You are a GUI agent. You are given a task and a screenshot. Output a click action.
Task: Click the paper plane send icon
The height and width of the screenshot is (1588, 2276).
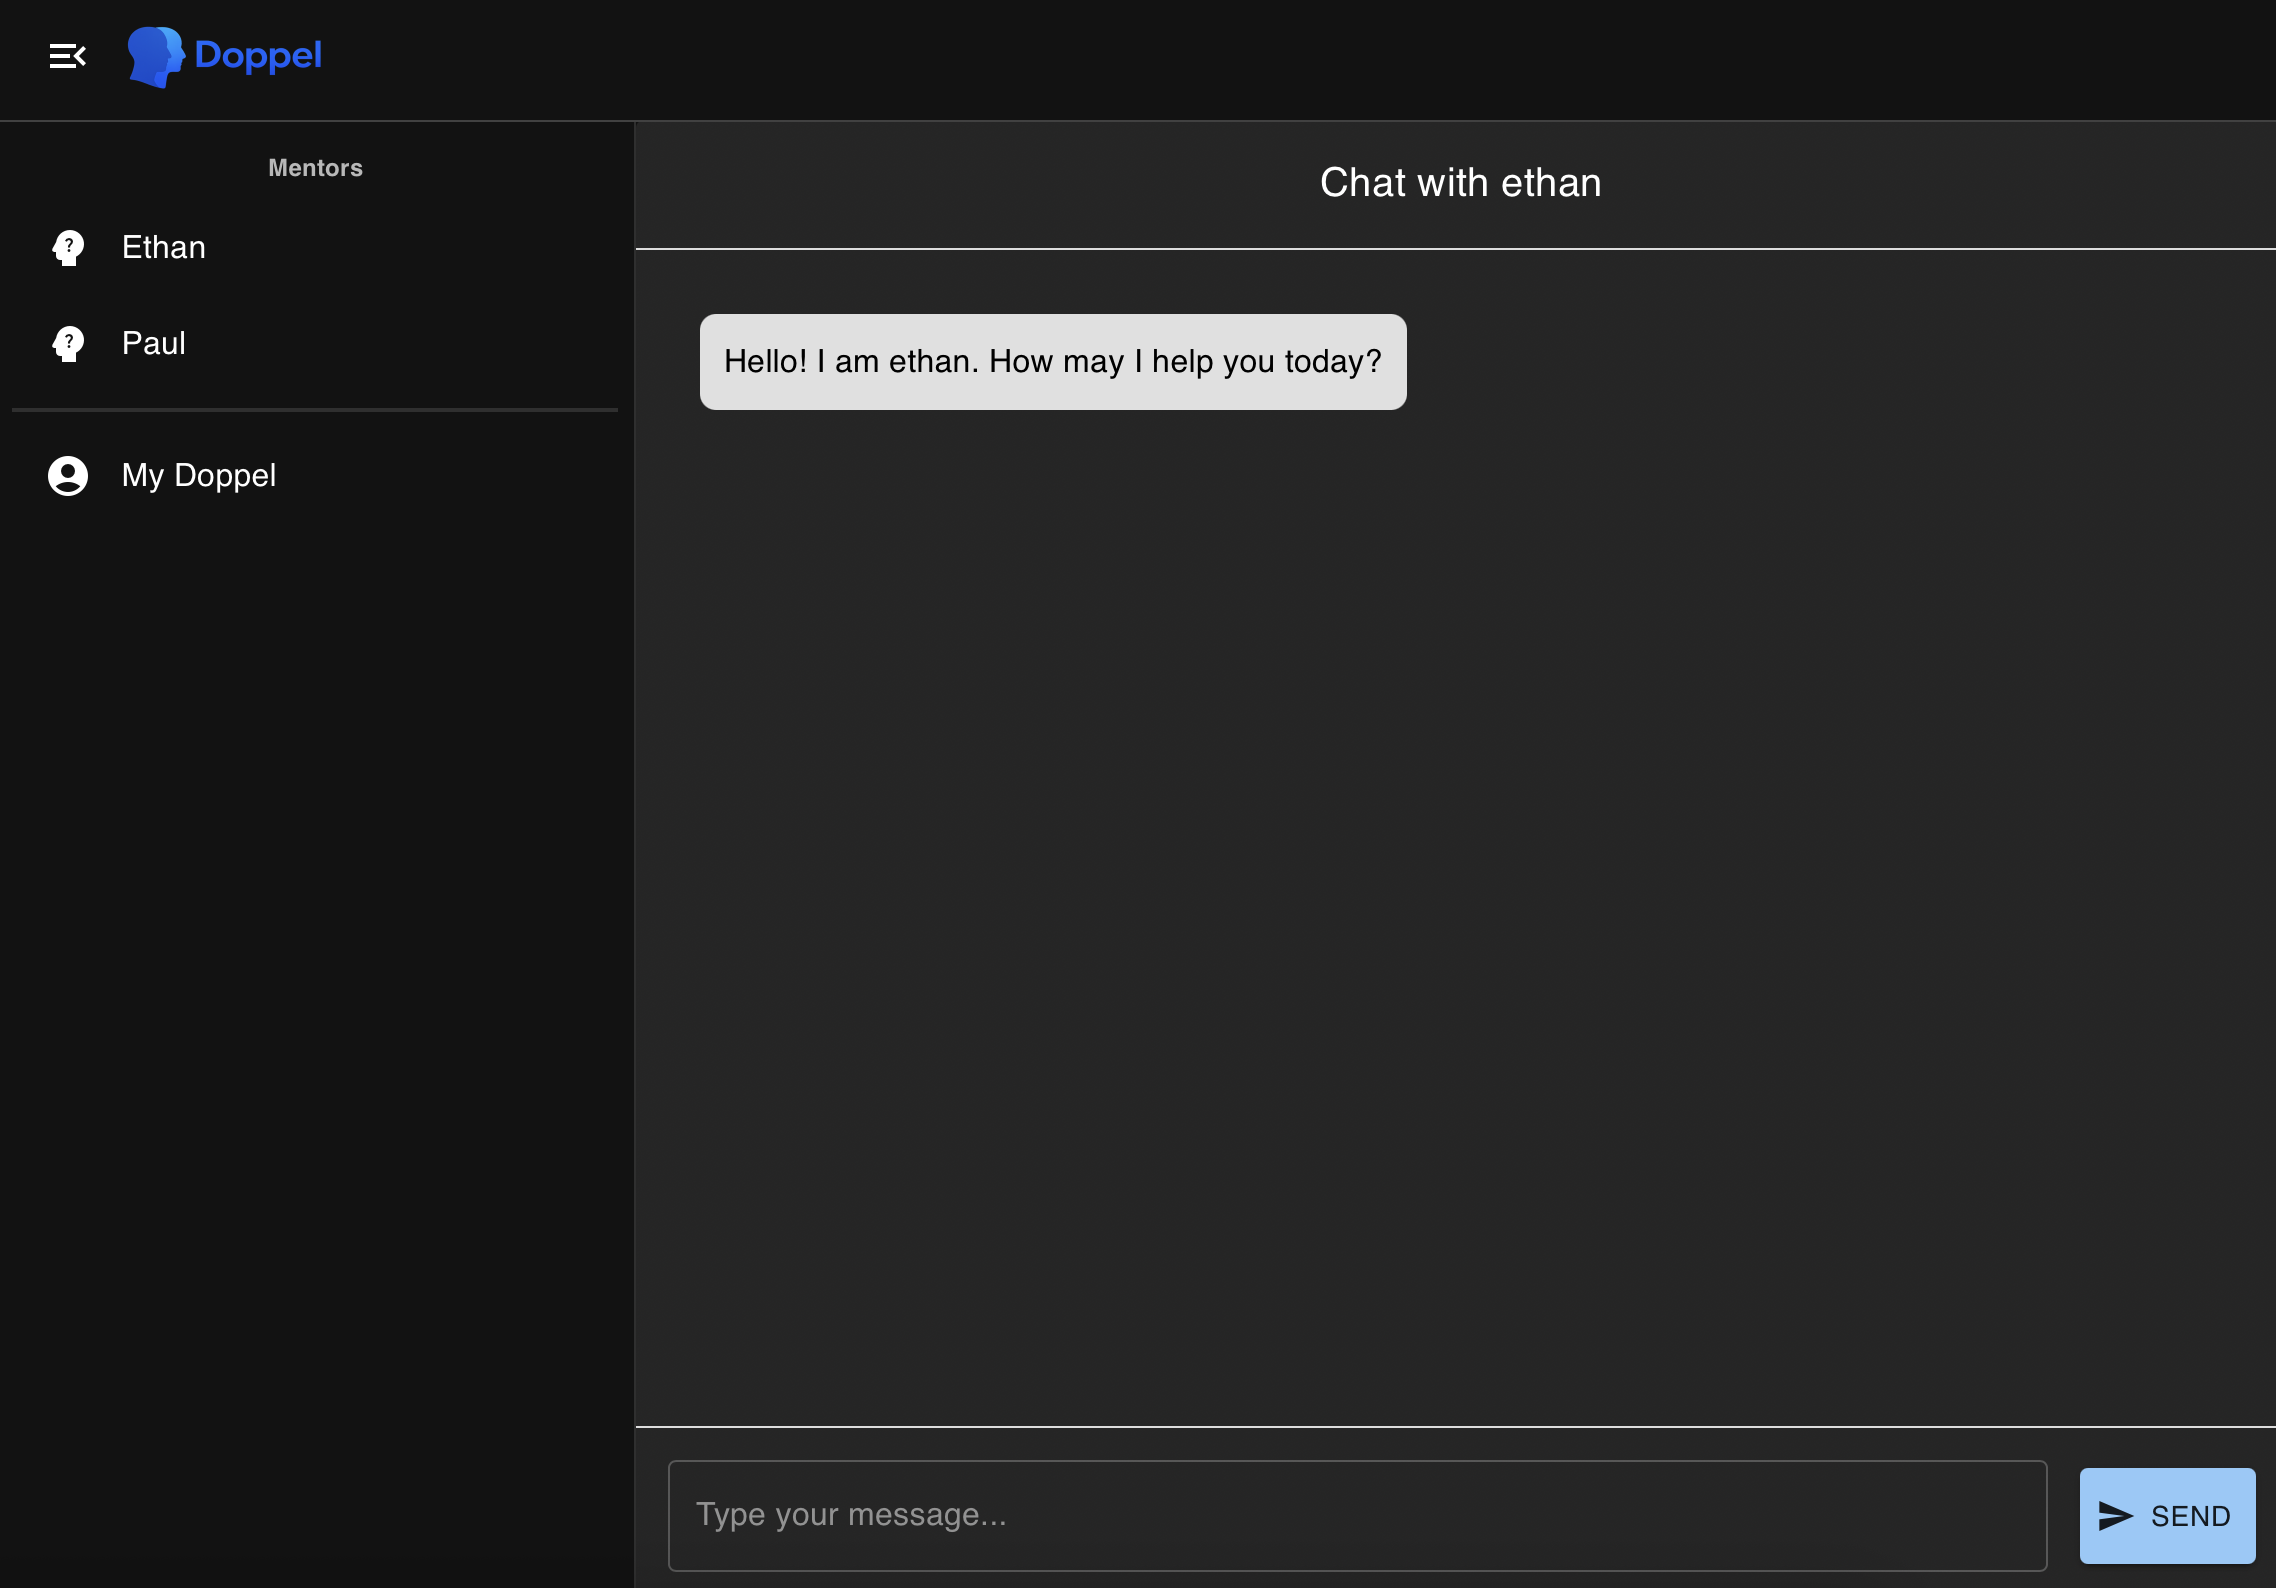[2115, 1516]
